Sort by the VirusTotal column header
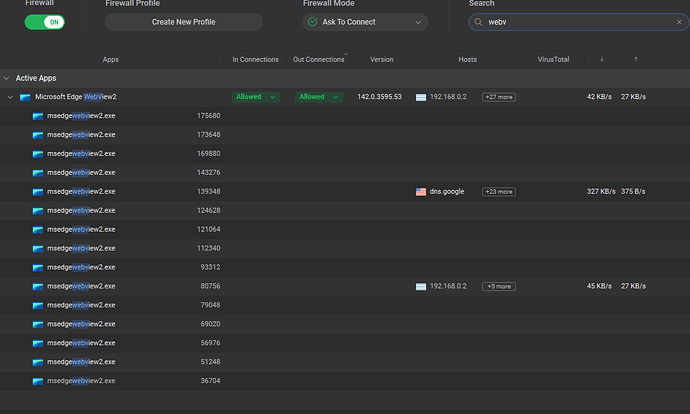The image size is (690, 414). point(553,60)
